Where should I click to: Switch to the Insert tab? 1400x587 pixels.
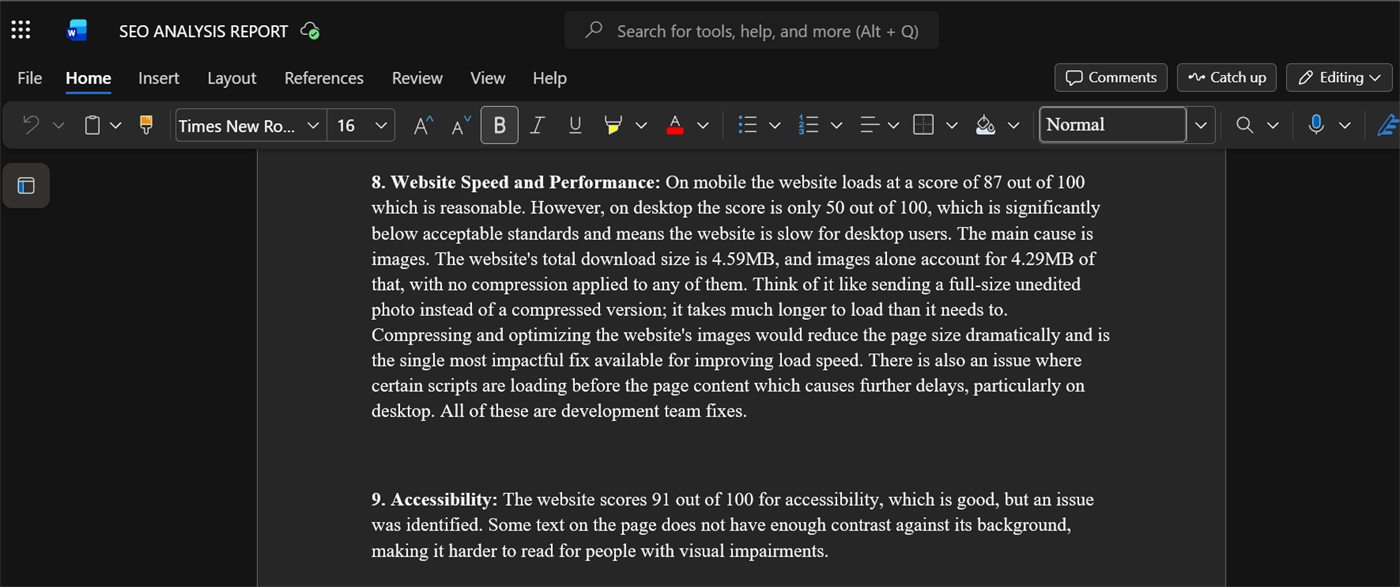click(x=159, y=78)
